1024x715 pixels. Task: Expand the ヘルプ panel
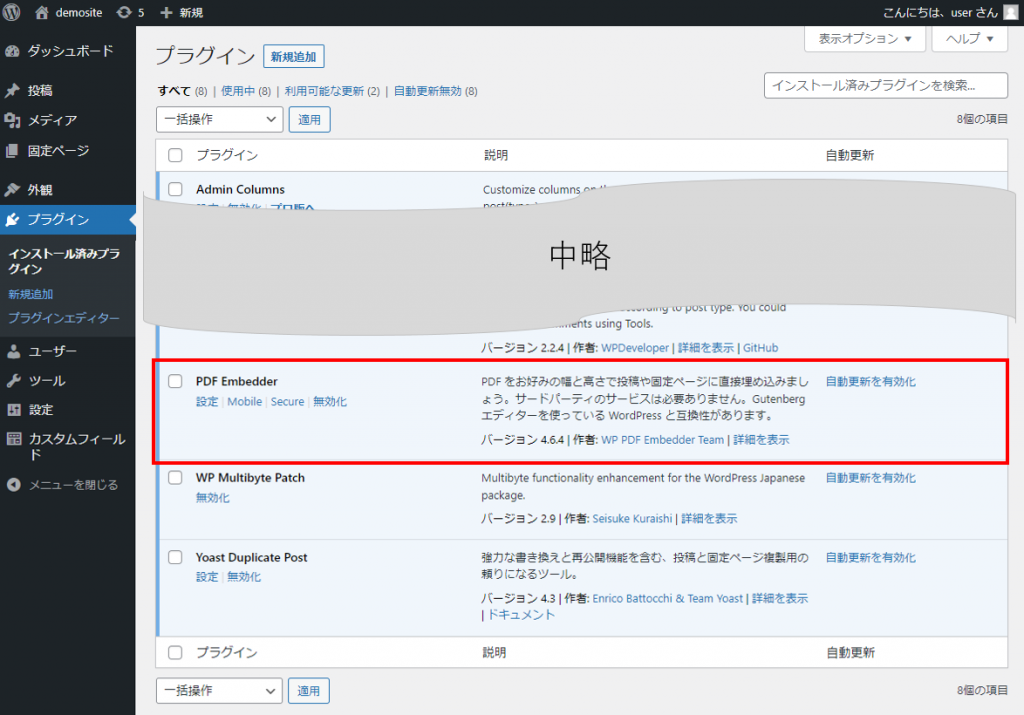[969, 38]
